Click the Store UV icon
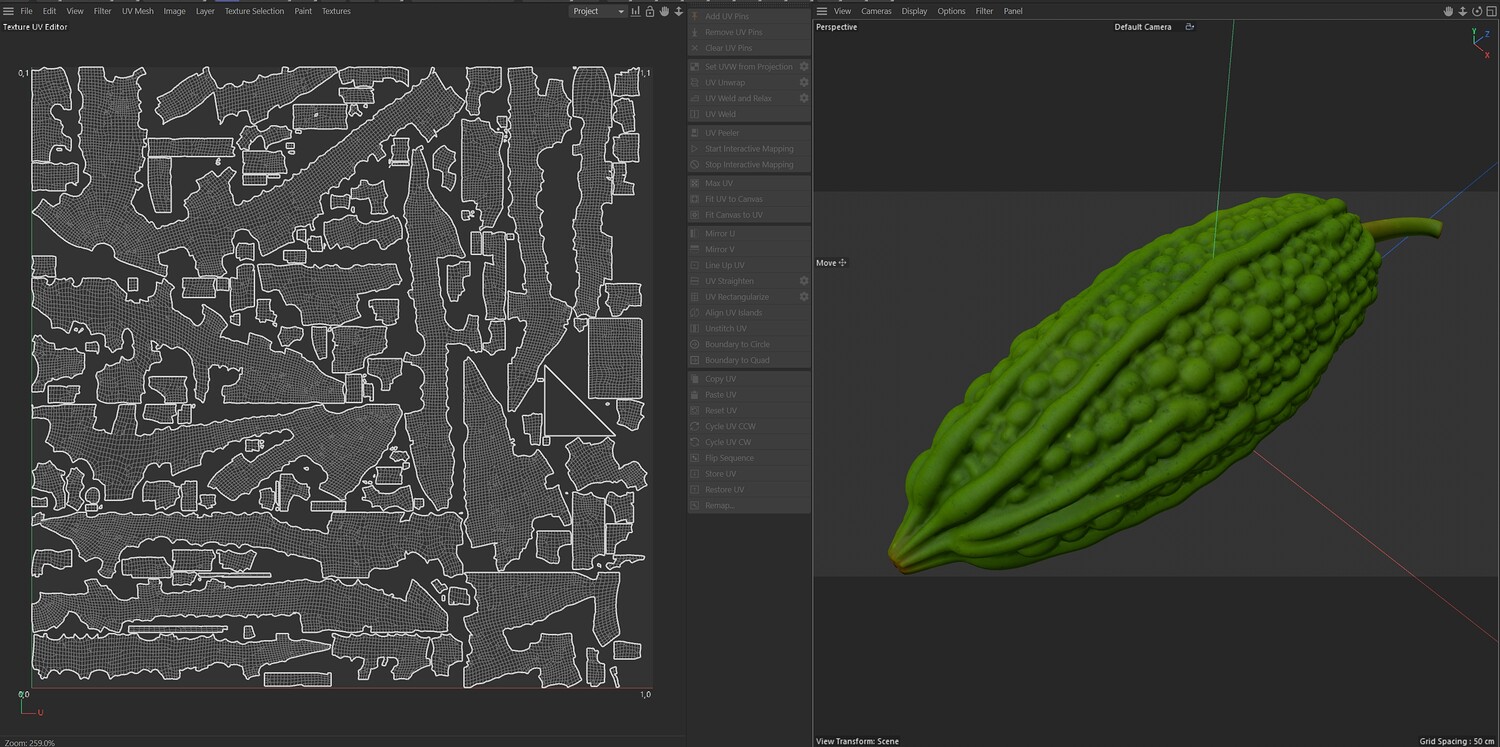The height and width of the screenshot is (747, 1500). point(695,474)
